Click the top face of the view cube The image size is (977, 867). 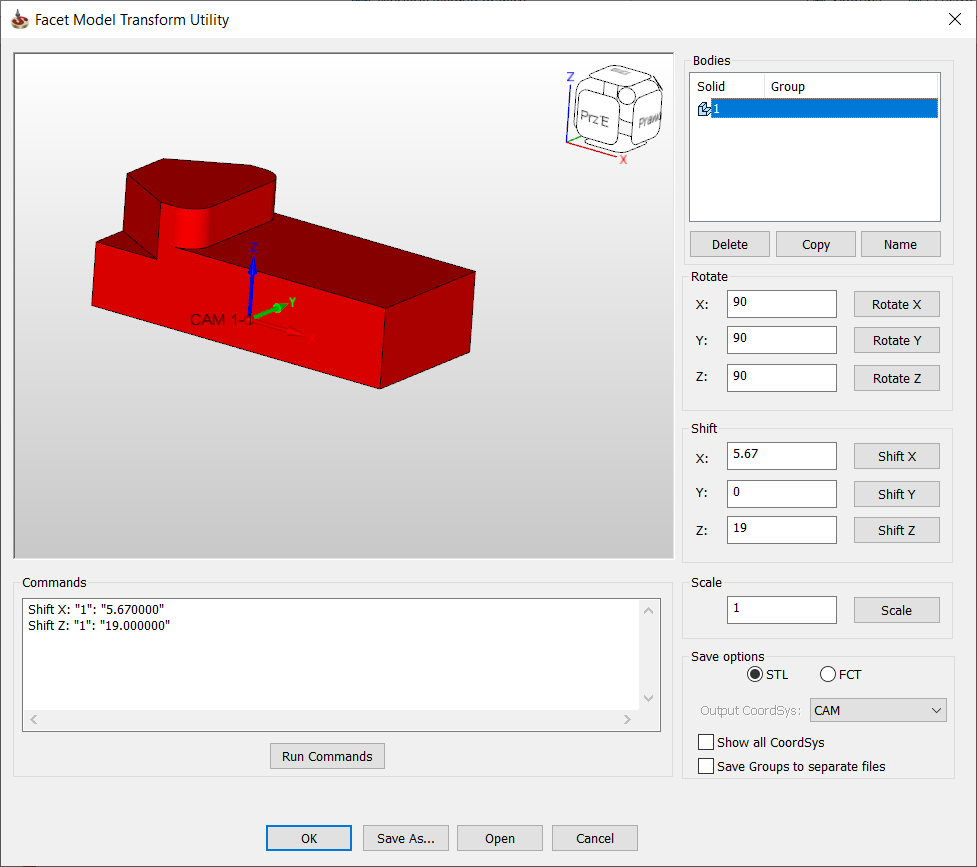[x=615, y=76]
